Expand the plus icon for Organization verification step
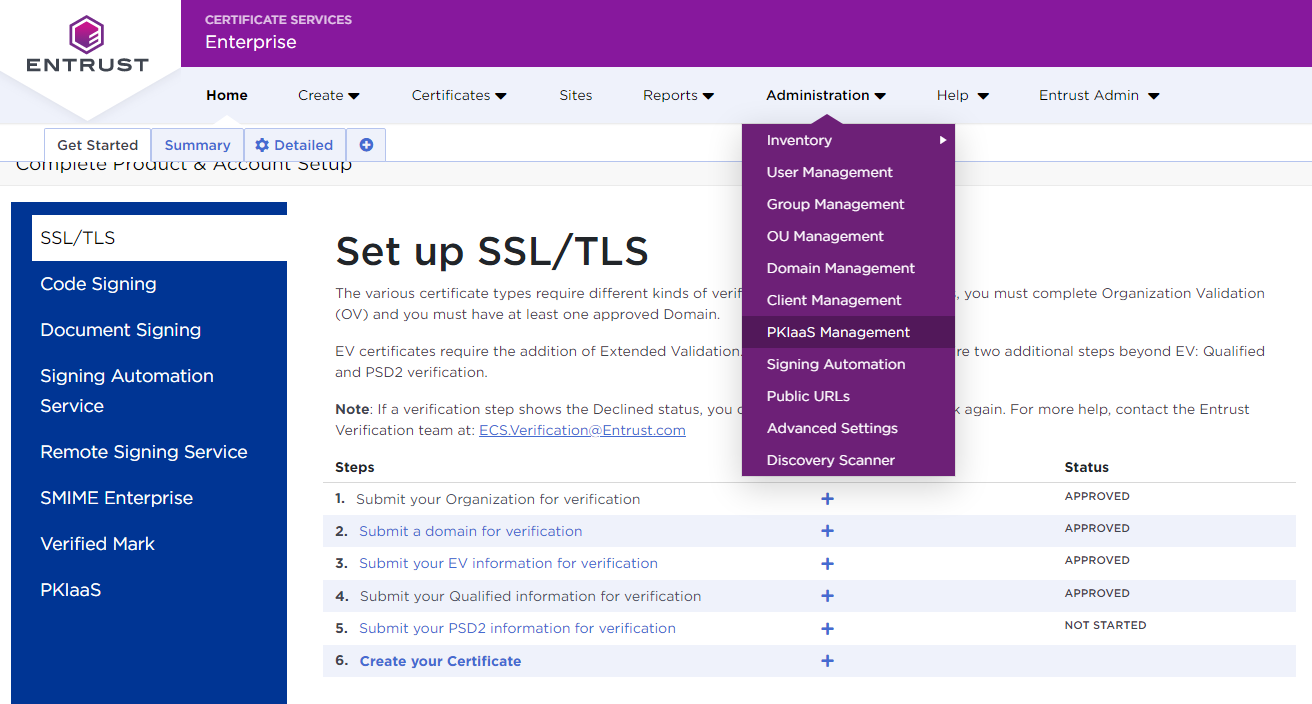Viewport: 1312px width, 704px height. [x=827, y=499]
